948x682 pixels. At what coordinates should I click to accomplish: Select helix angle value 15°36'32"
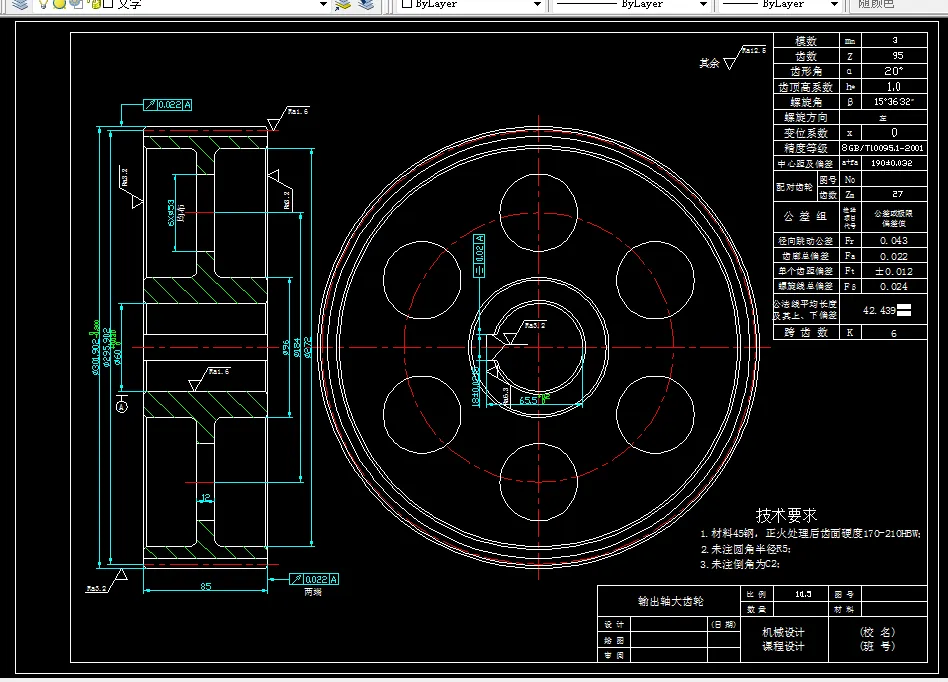click(894, 102)
